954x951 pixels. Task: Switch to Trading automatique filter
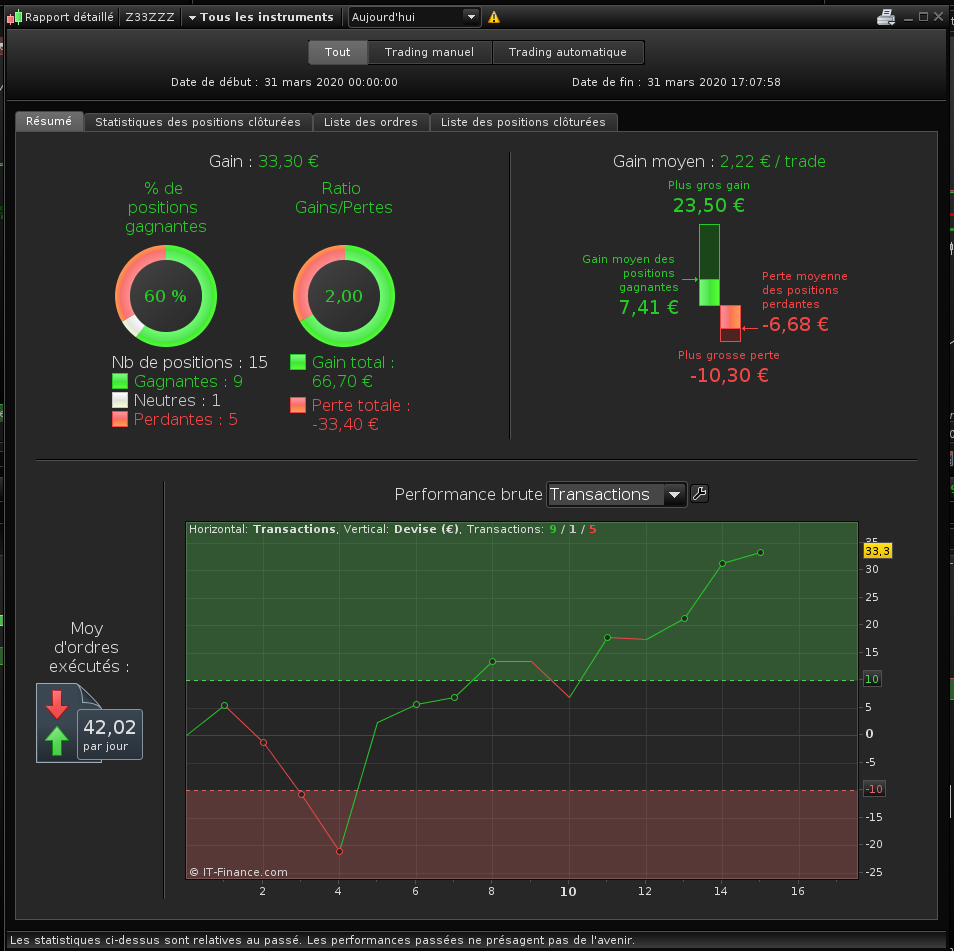click(568, 52)
